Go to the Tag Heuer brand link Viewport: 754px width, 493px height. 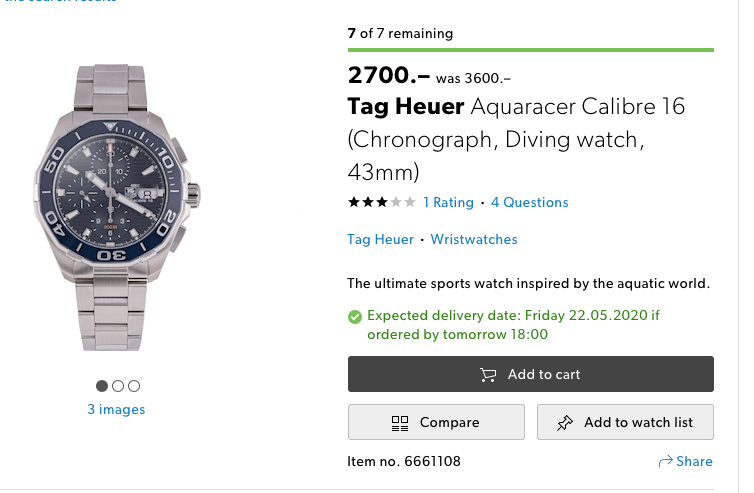click(x=380, y=240)
